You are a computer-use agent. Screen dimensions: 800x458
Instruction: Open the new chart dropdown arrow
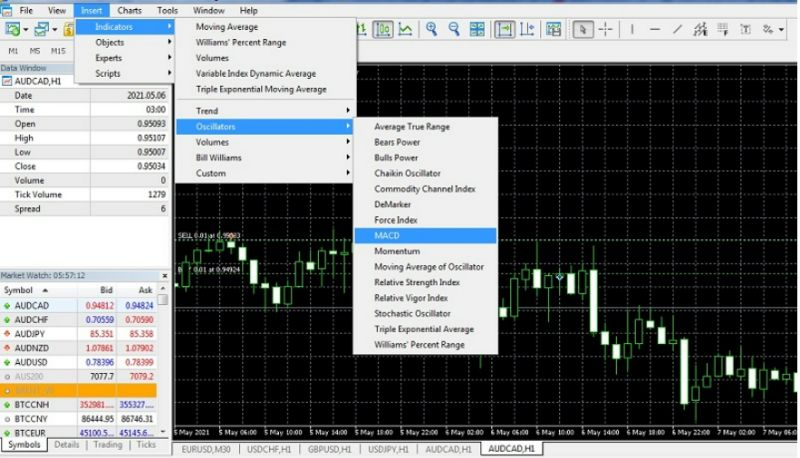26,30
